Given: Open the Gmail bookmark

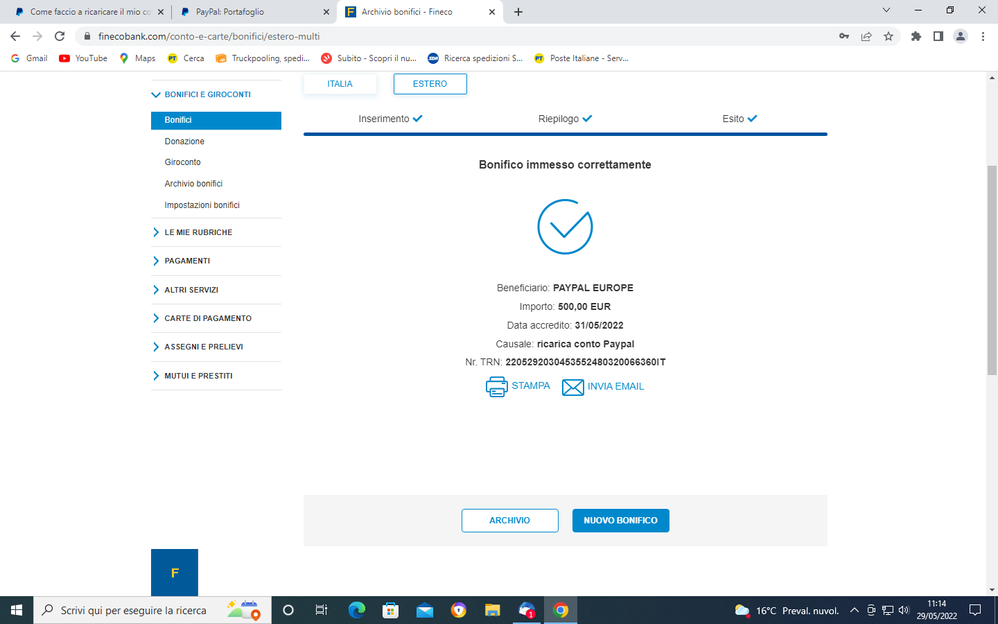Looking at the screenshot, I should coord(29,58).
